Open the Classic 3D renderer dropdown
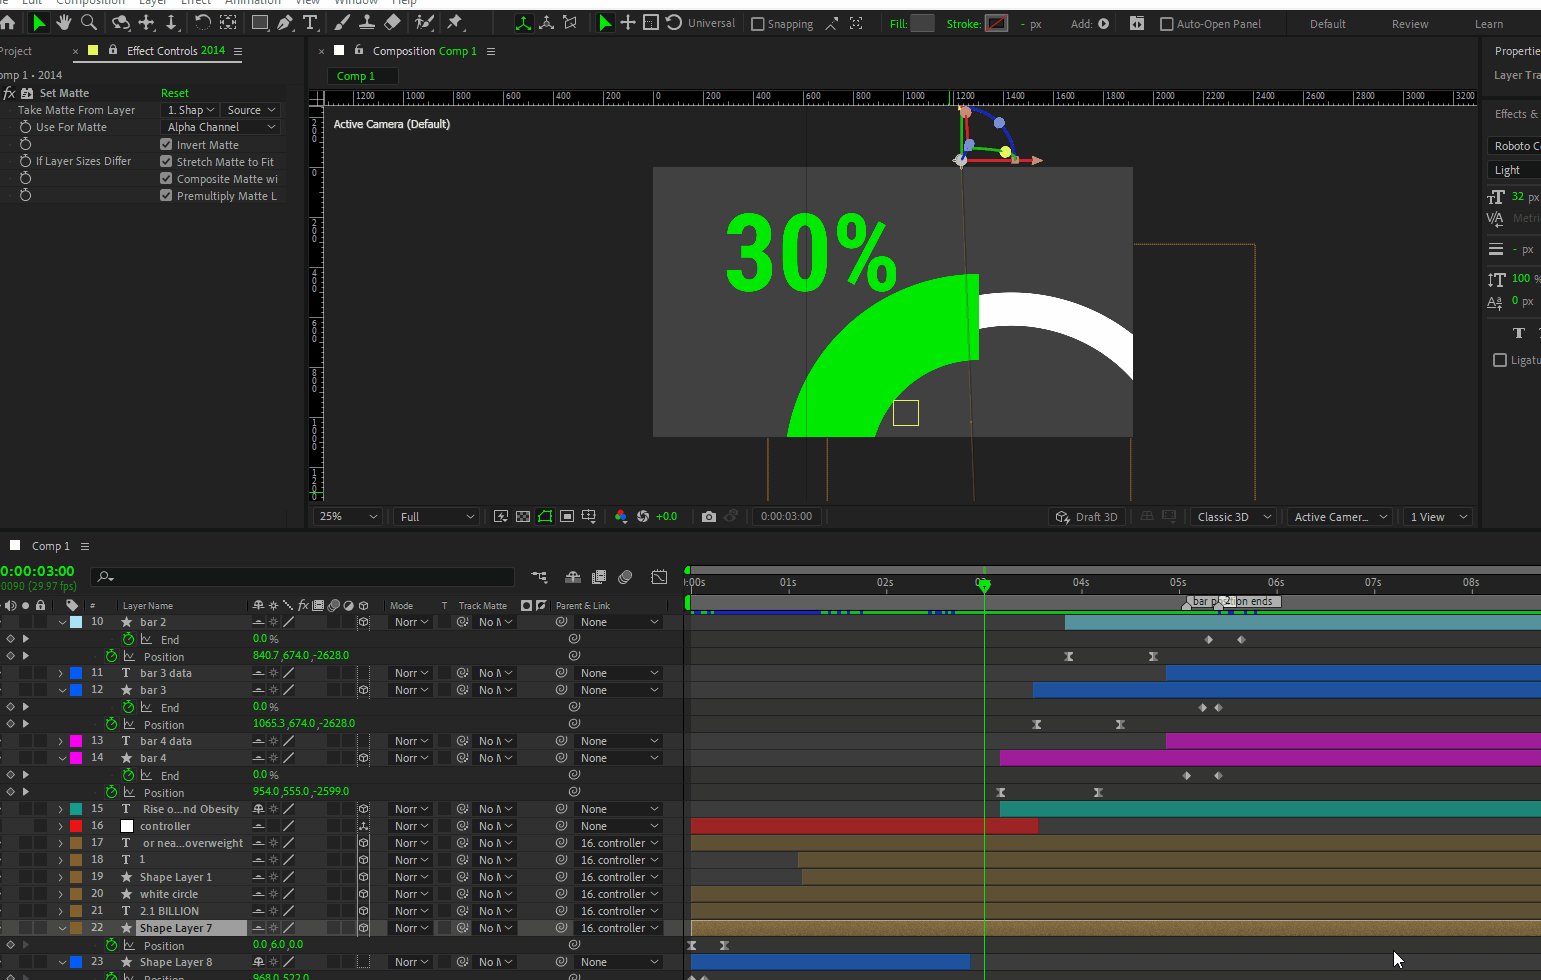This screenshot has height=980, width=1541. click(x=1234, y=516)
